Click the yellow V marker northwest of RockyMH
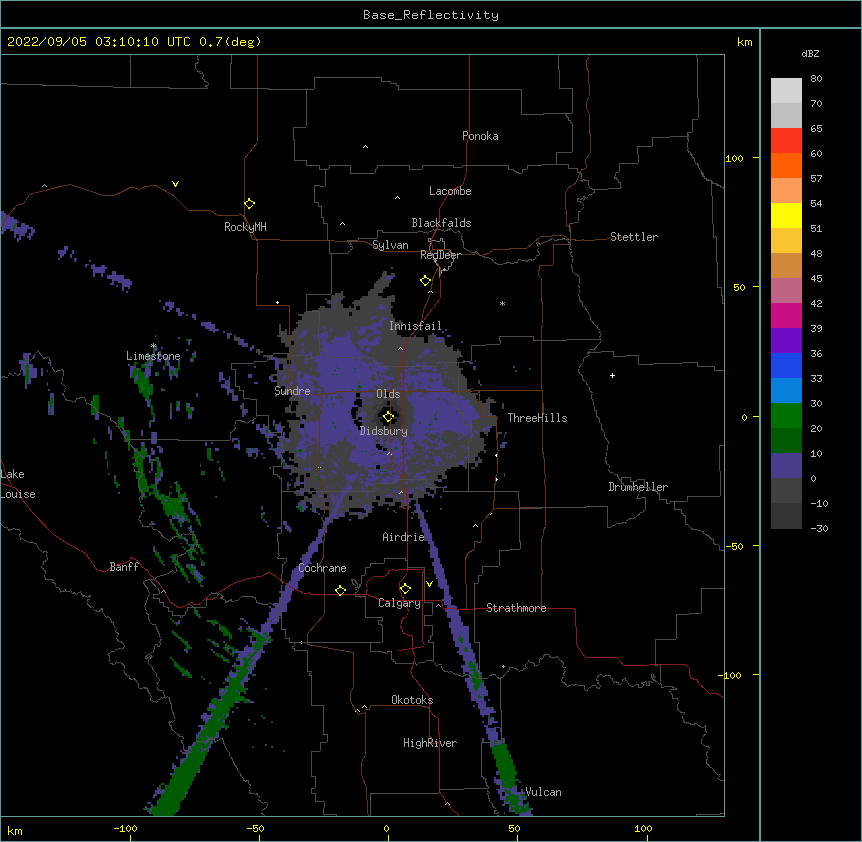862x842 pixels. tap(175, 184)
